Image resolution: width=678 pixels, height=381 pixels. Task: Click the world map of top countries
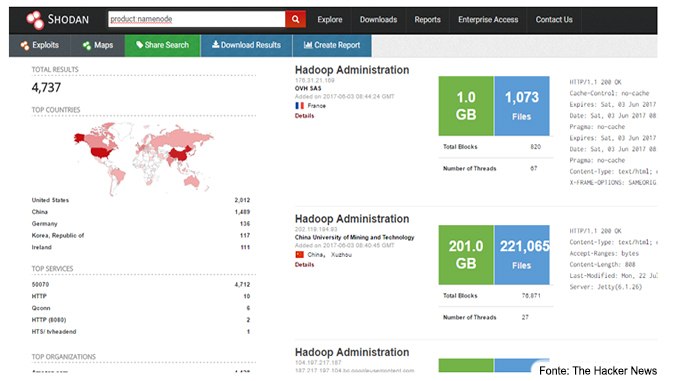click(144, 158)
